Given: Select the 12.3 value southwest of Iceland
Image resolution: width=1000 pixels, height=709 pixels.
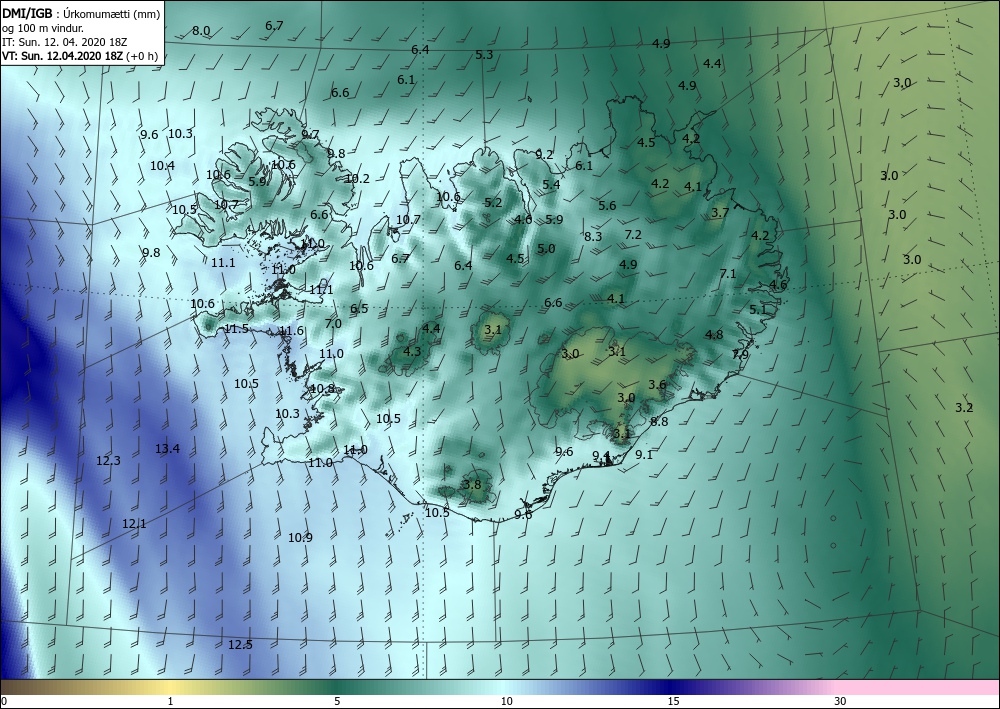Looking at the screenshot, I should point(108,460).
